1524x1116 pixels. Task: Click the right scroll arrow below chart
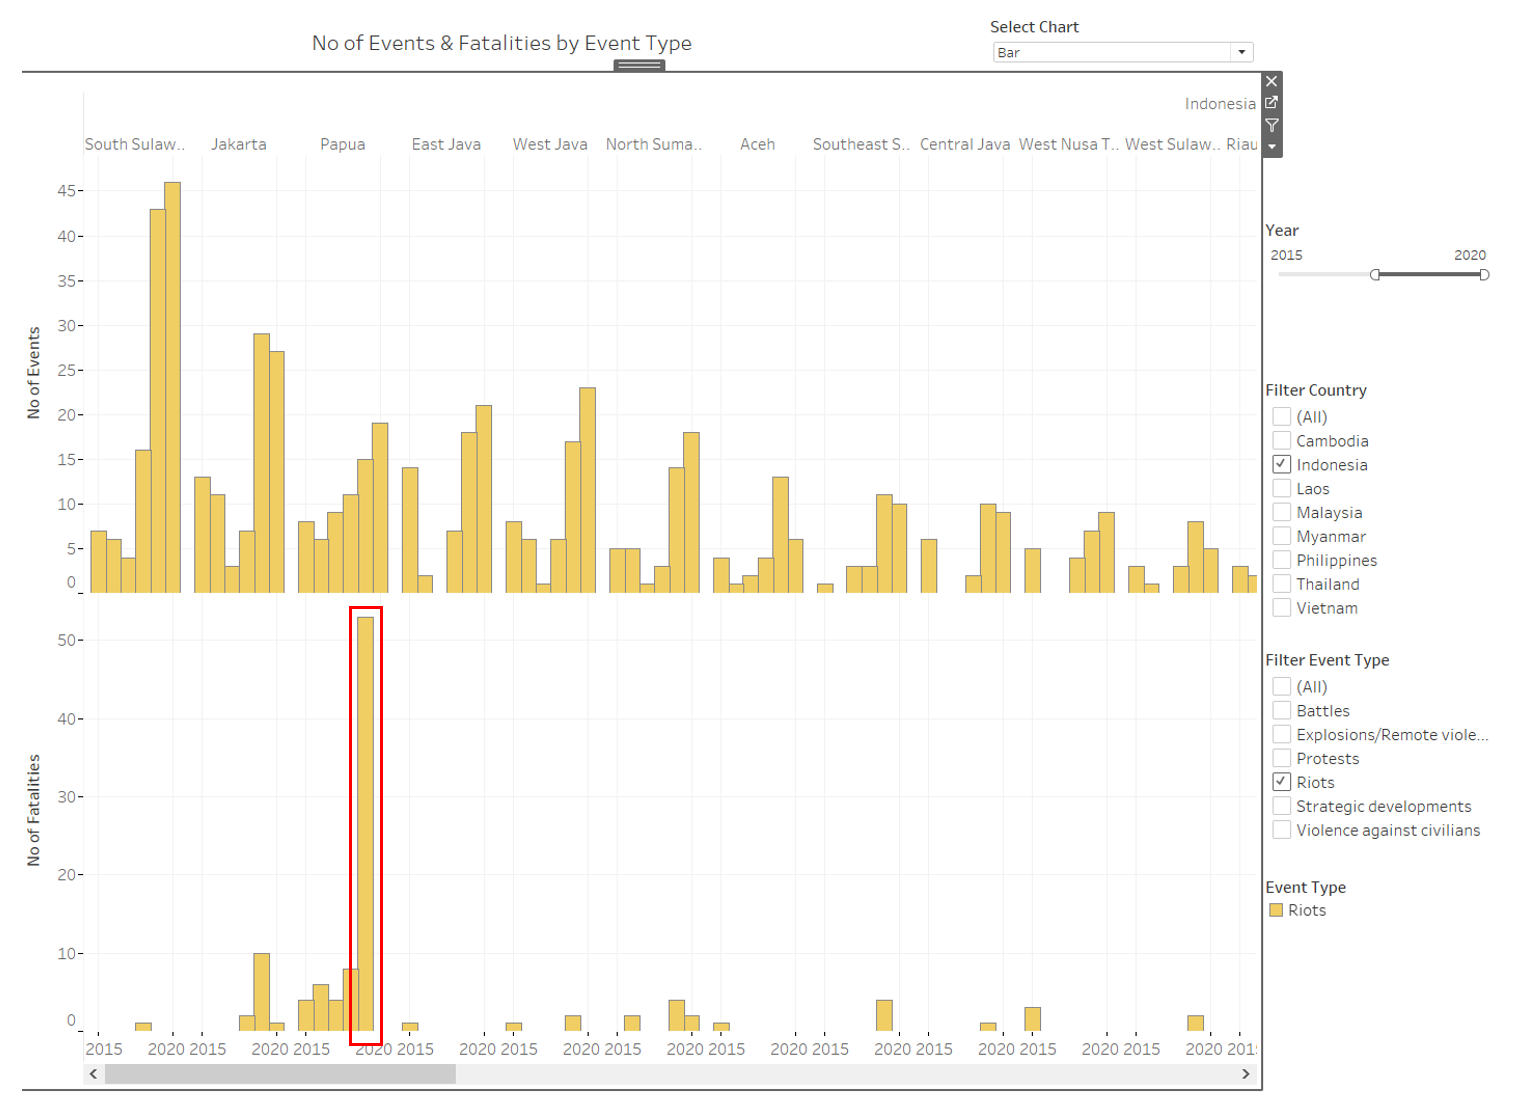tap(1245, 1074)
